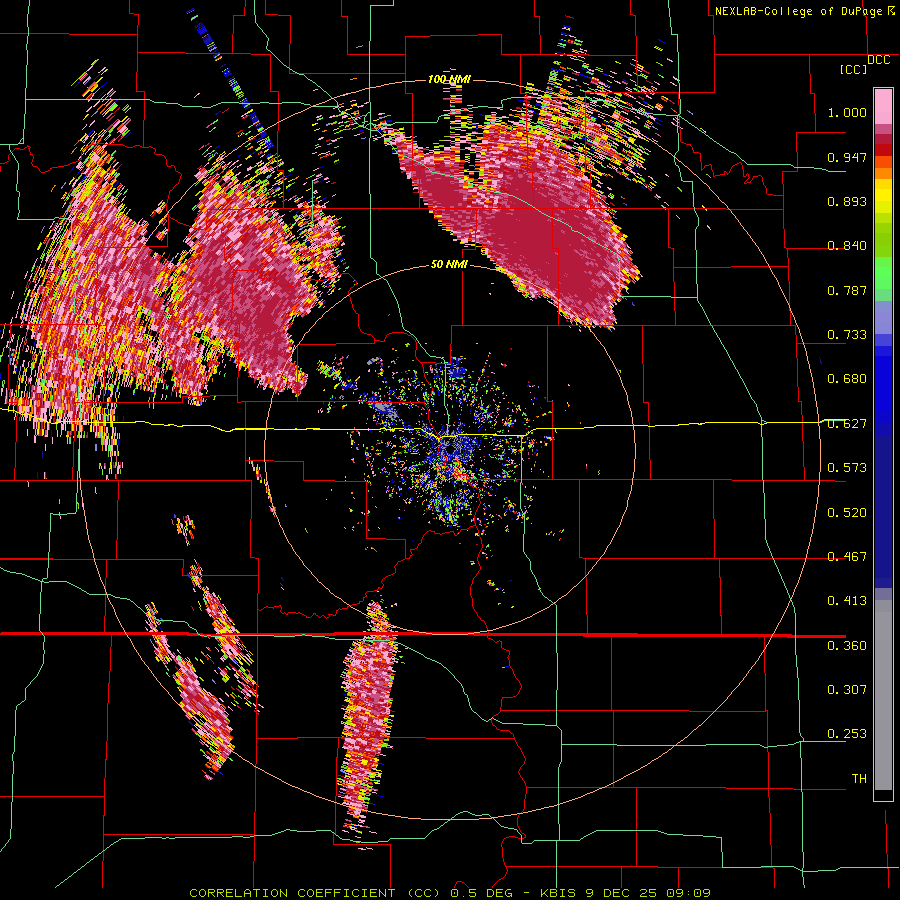Click the 0.733 scale value
Viewport: 900px width, 900px height.
tap(847, 335)
